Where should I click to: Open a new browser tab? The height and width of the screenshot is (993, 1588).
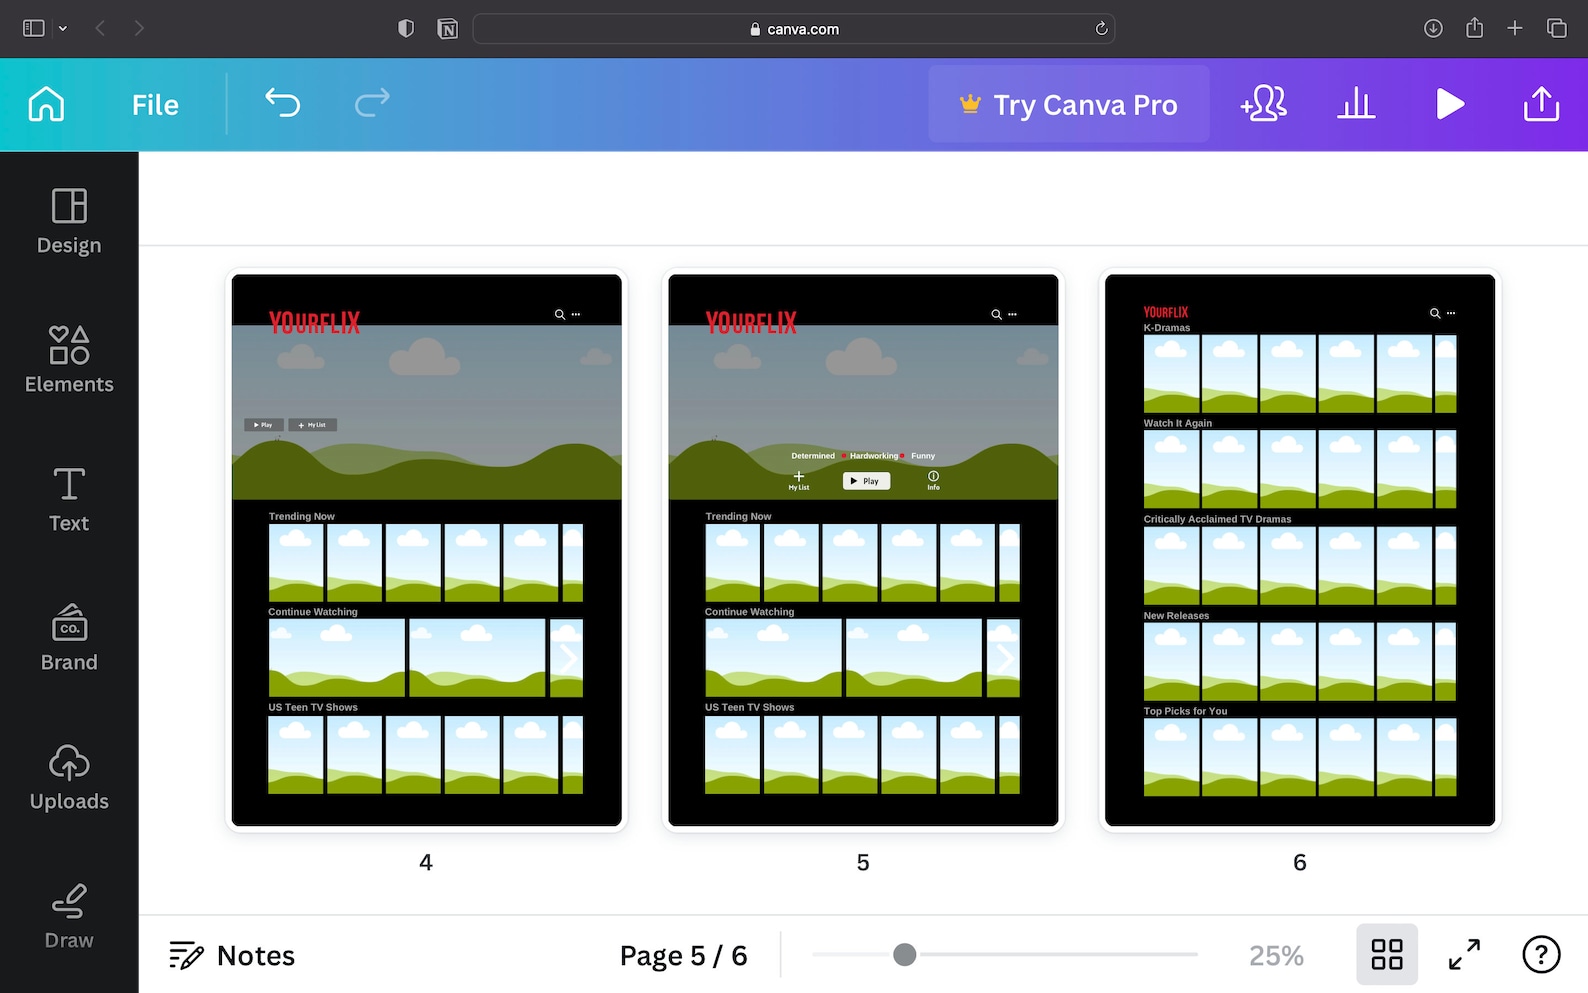point(1515,28)
